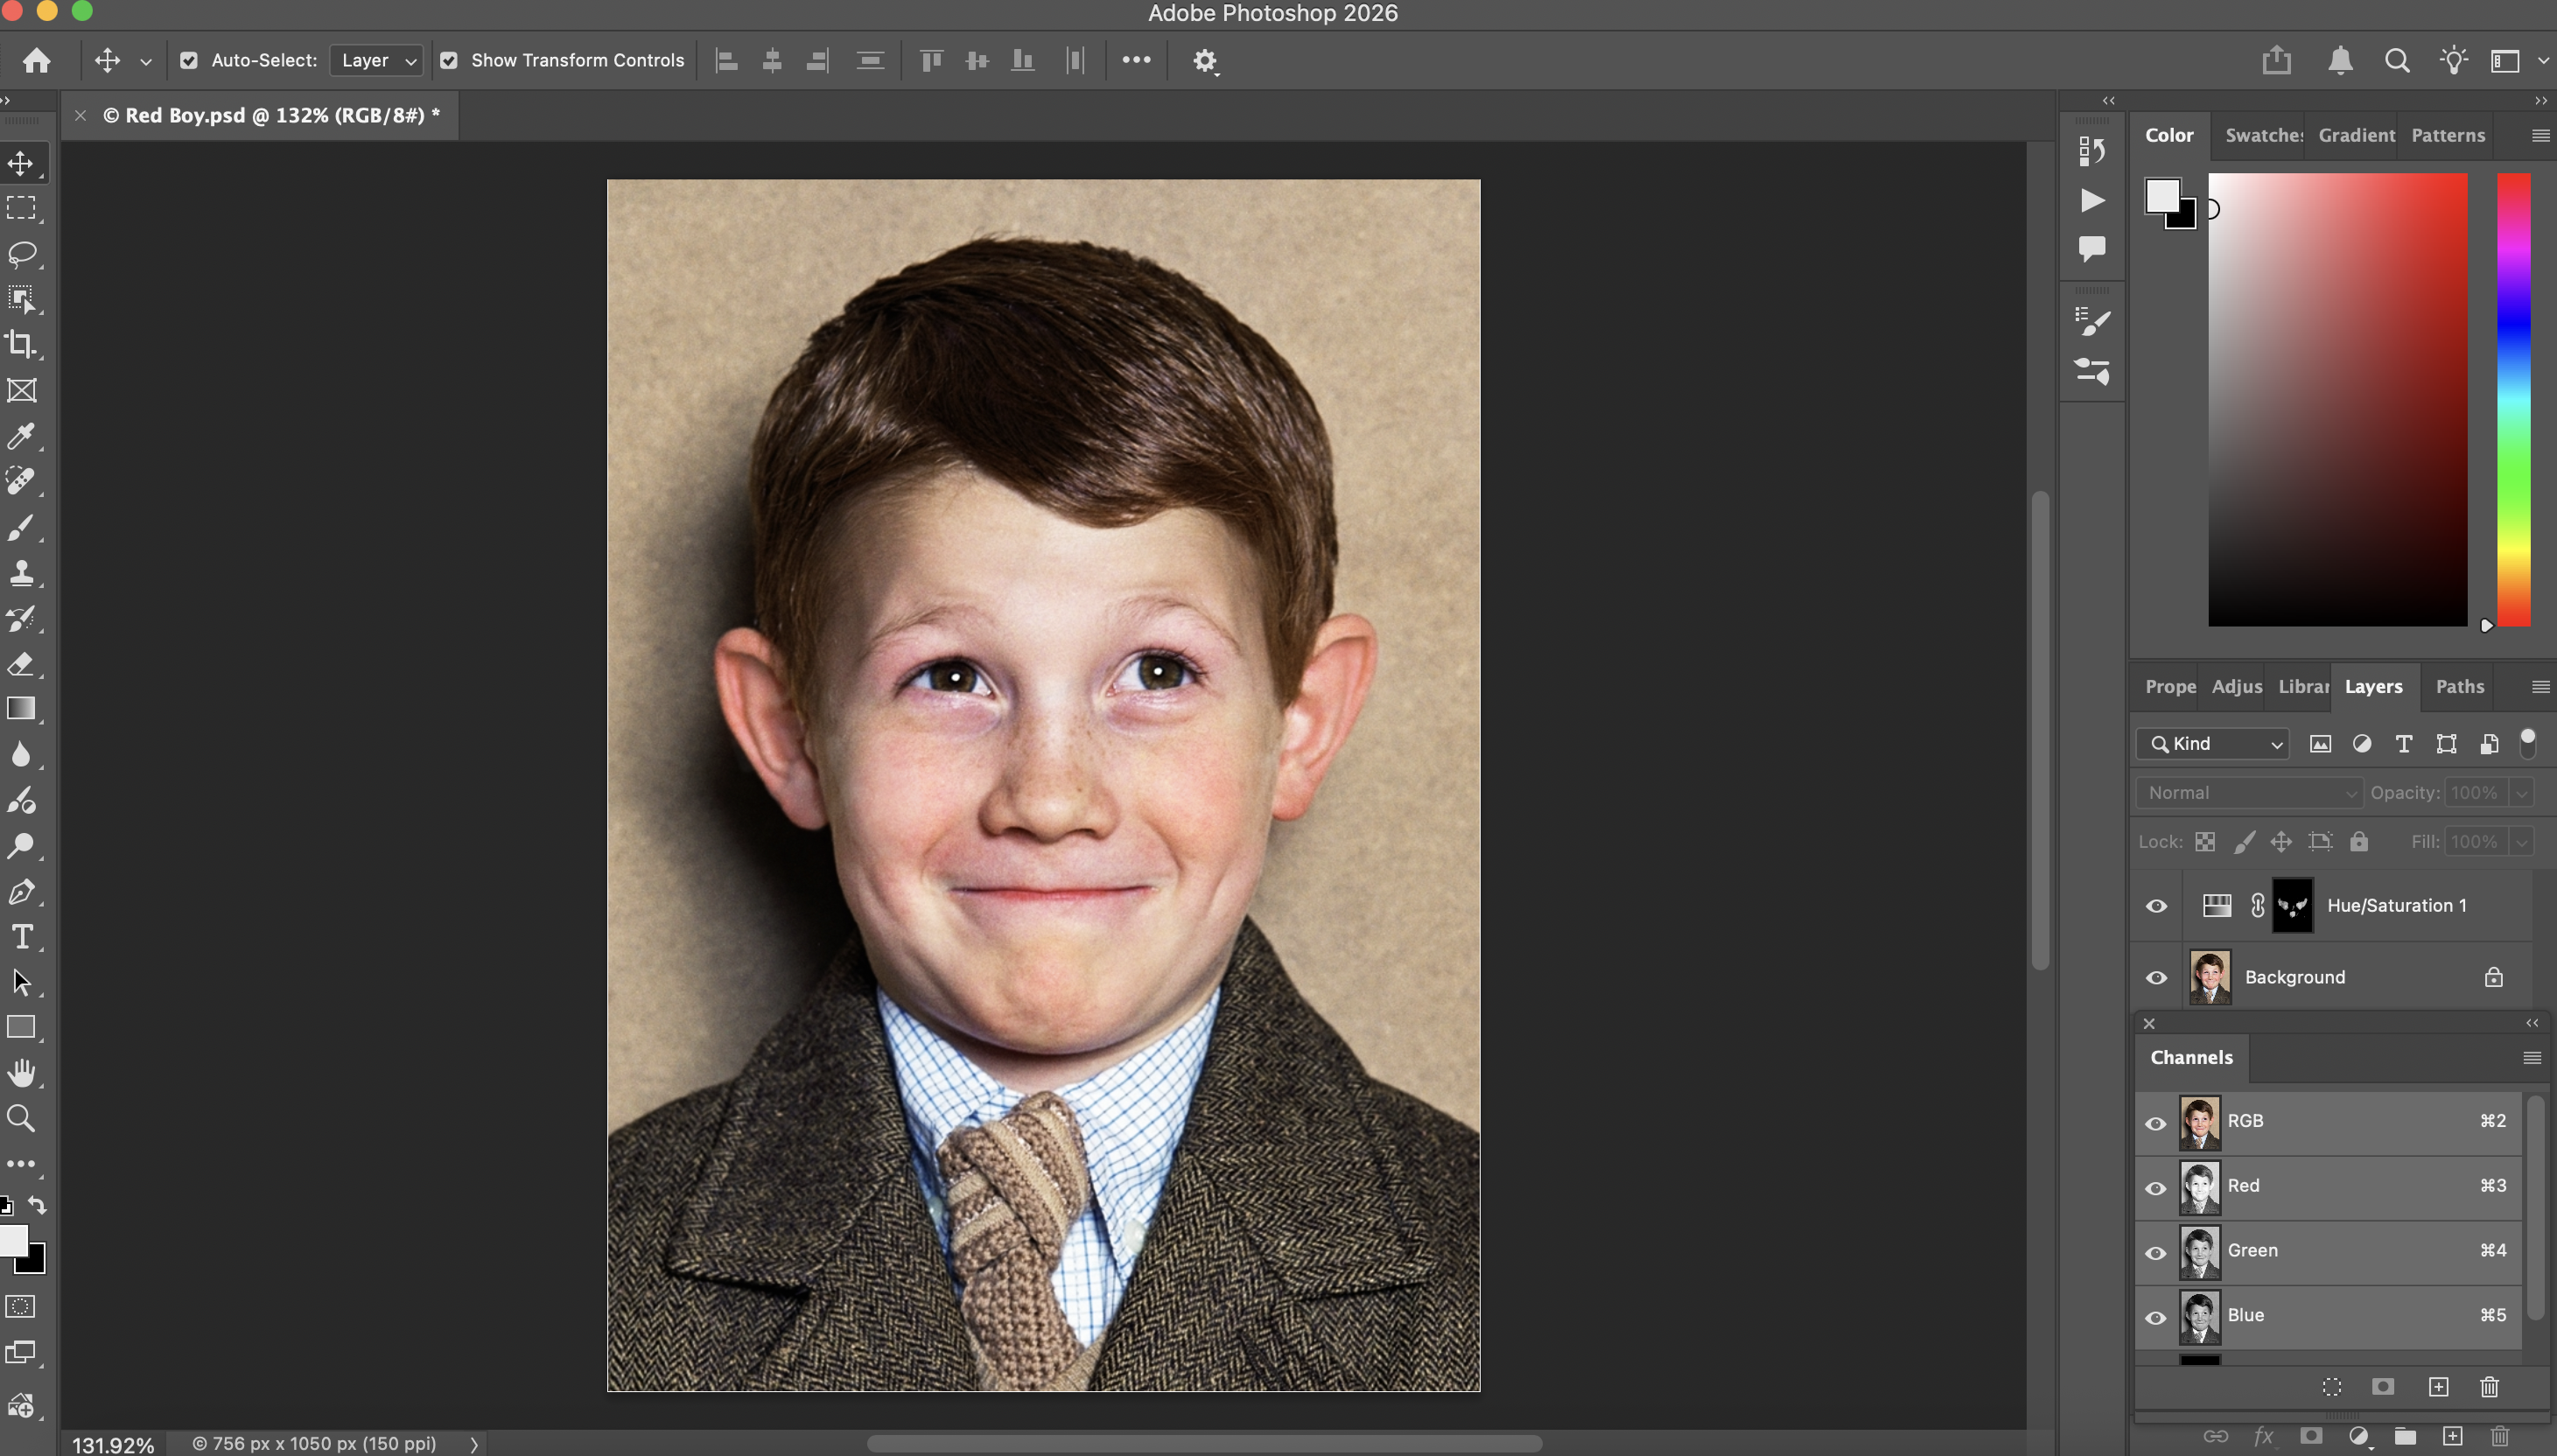This screenshot has width=2557, height=1456.
Task: Open the blend mode Normal dropdown
Action: pyautogui.click(x=2250, y=793)
